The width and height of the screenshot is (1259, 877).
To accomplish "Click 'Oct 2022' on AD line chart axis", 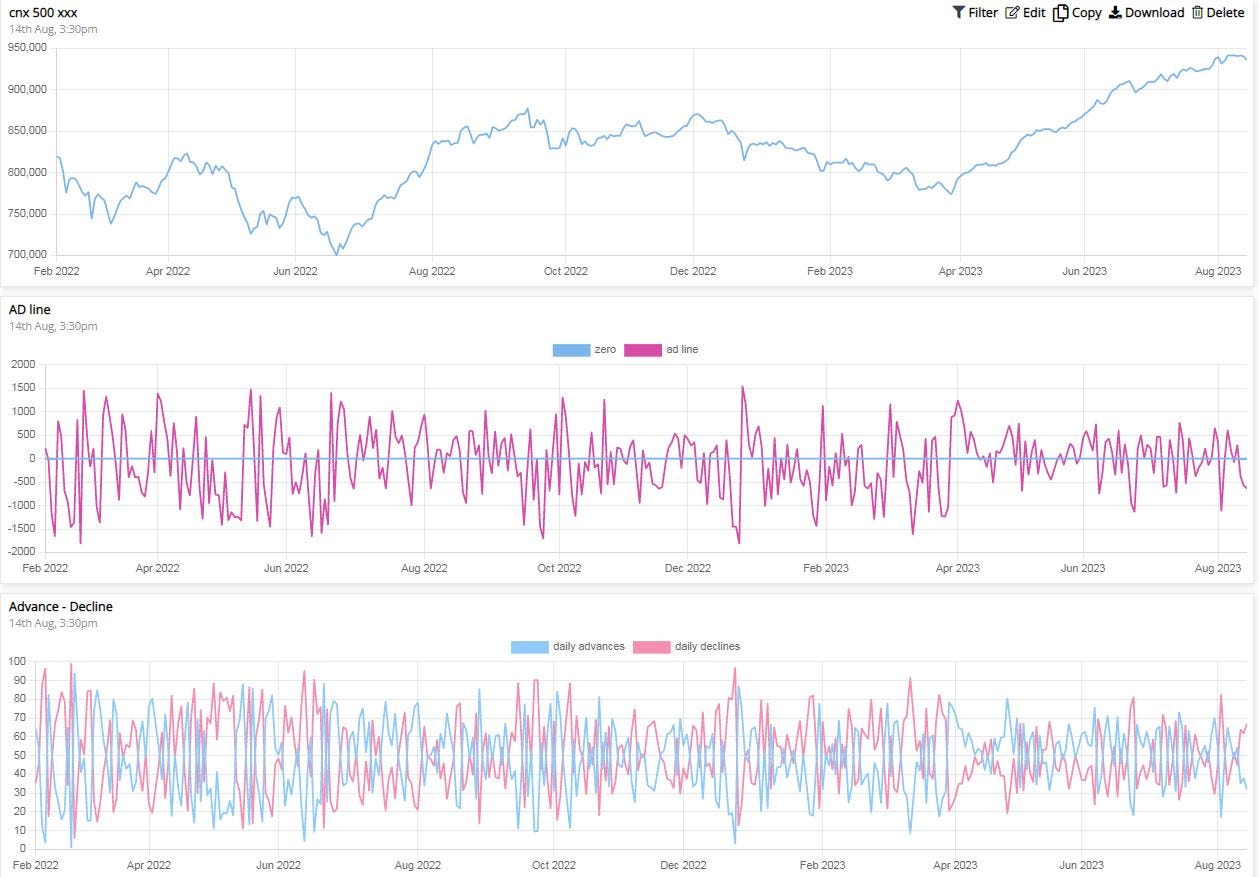I will (x=559, y=568).
